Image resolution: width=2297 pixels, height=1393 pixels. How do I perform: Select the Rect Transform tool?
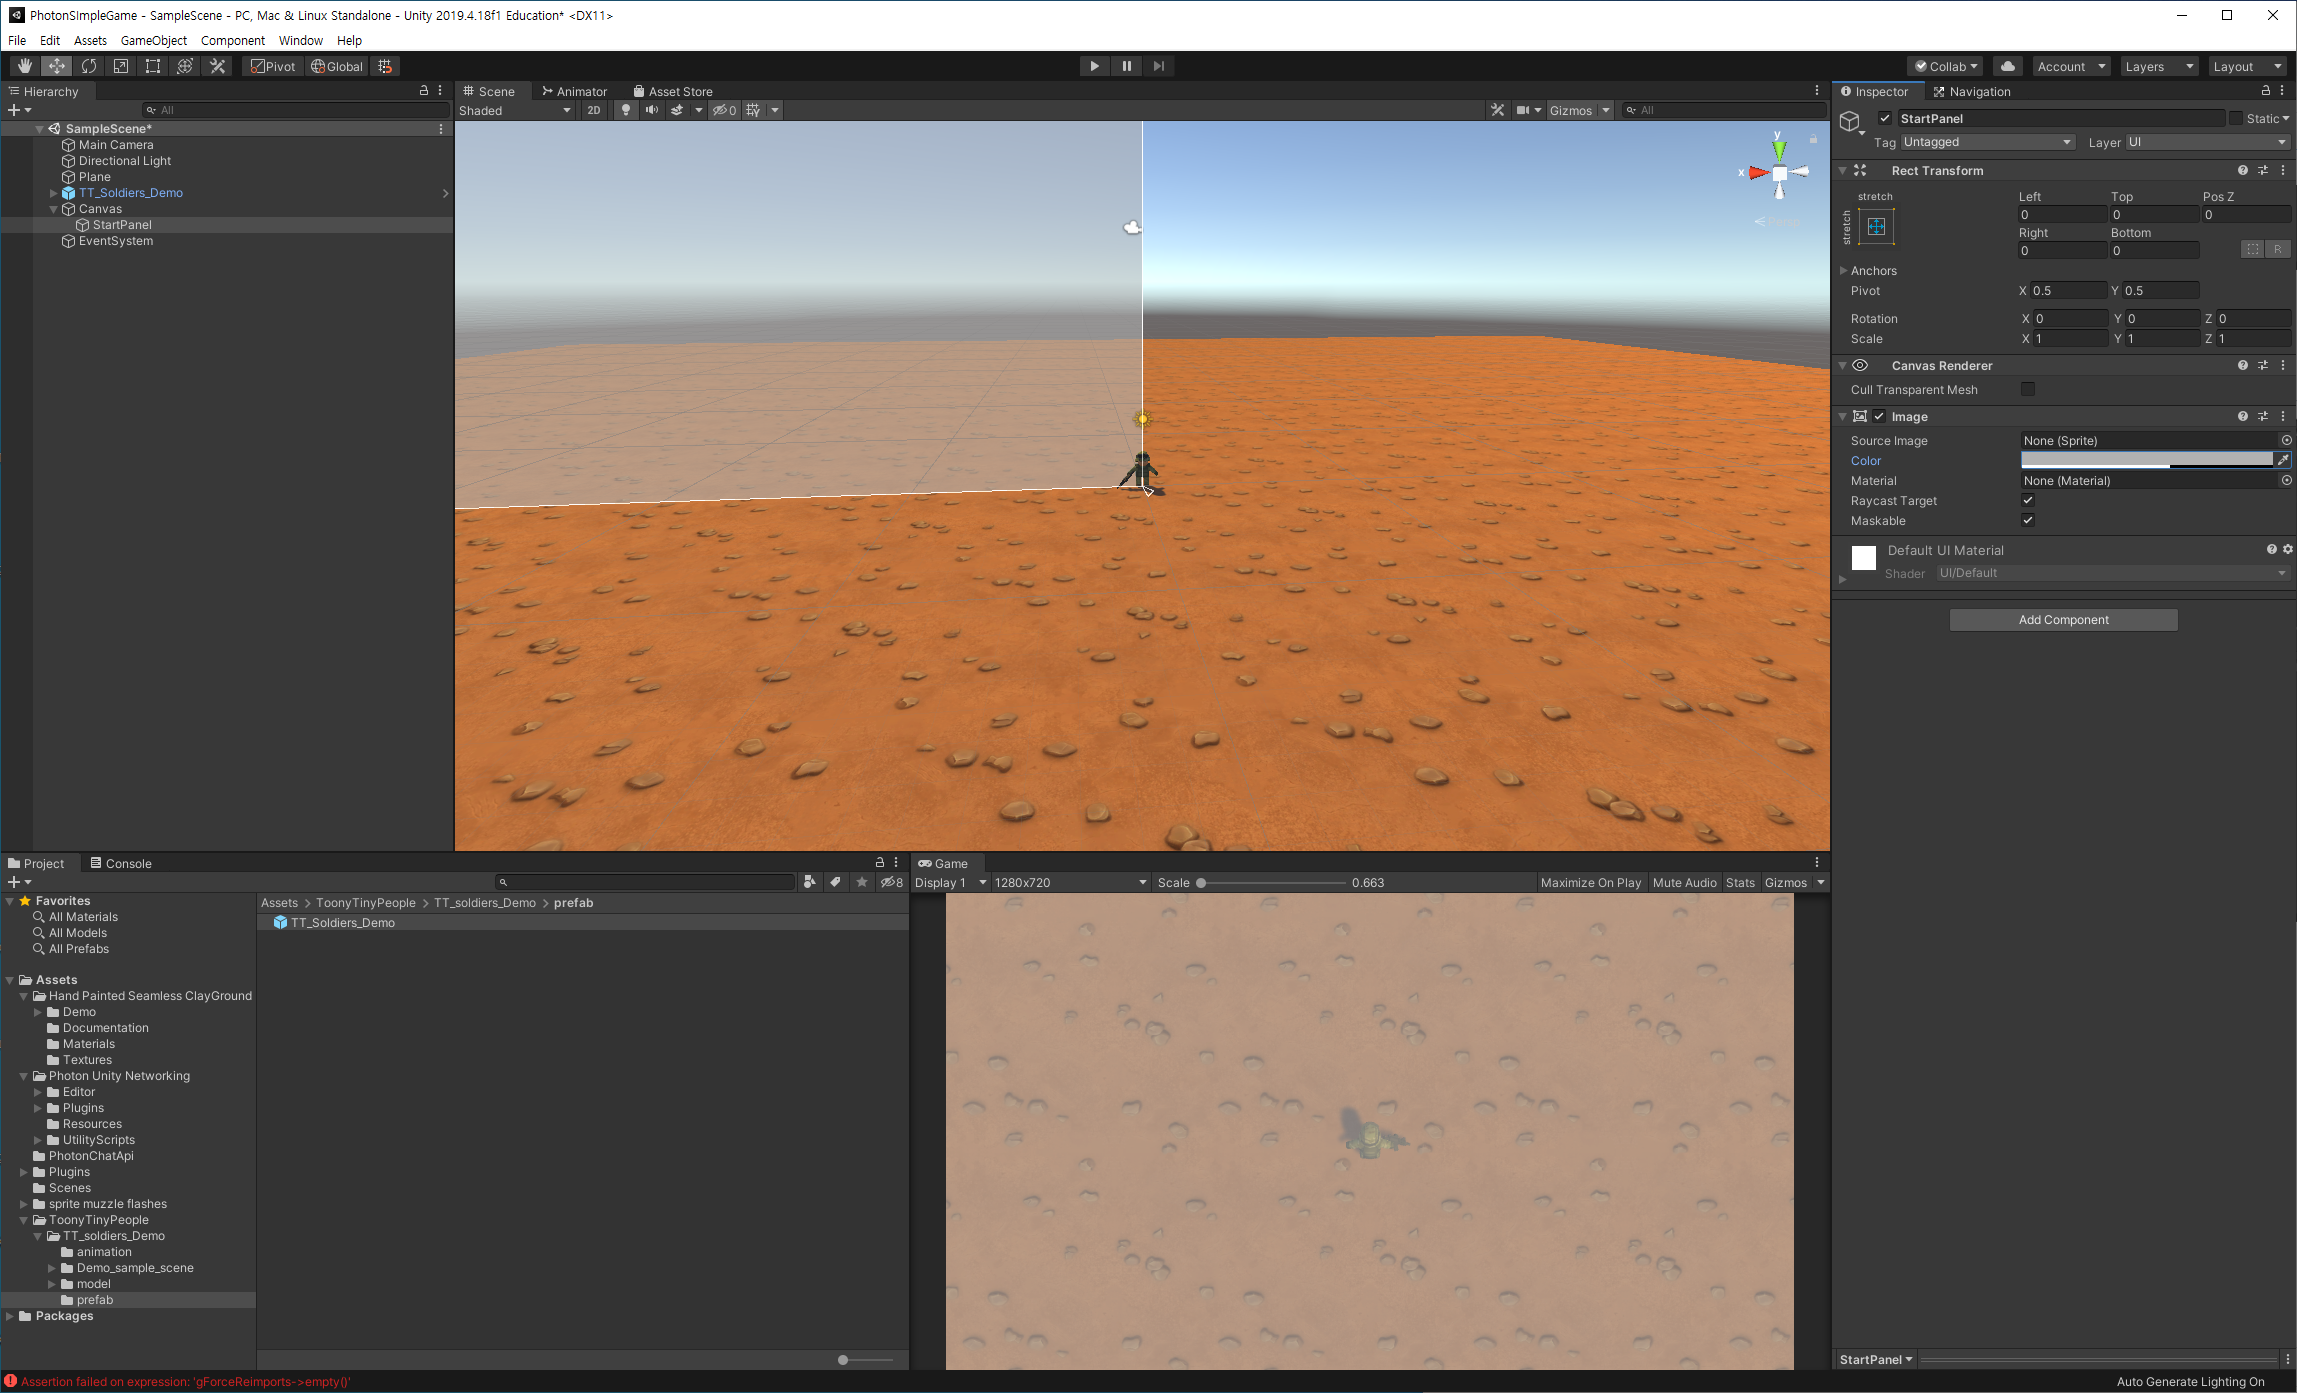pyautogui.click(x=152, y=66)
